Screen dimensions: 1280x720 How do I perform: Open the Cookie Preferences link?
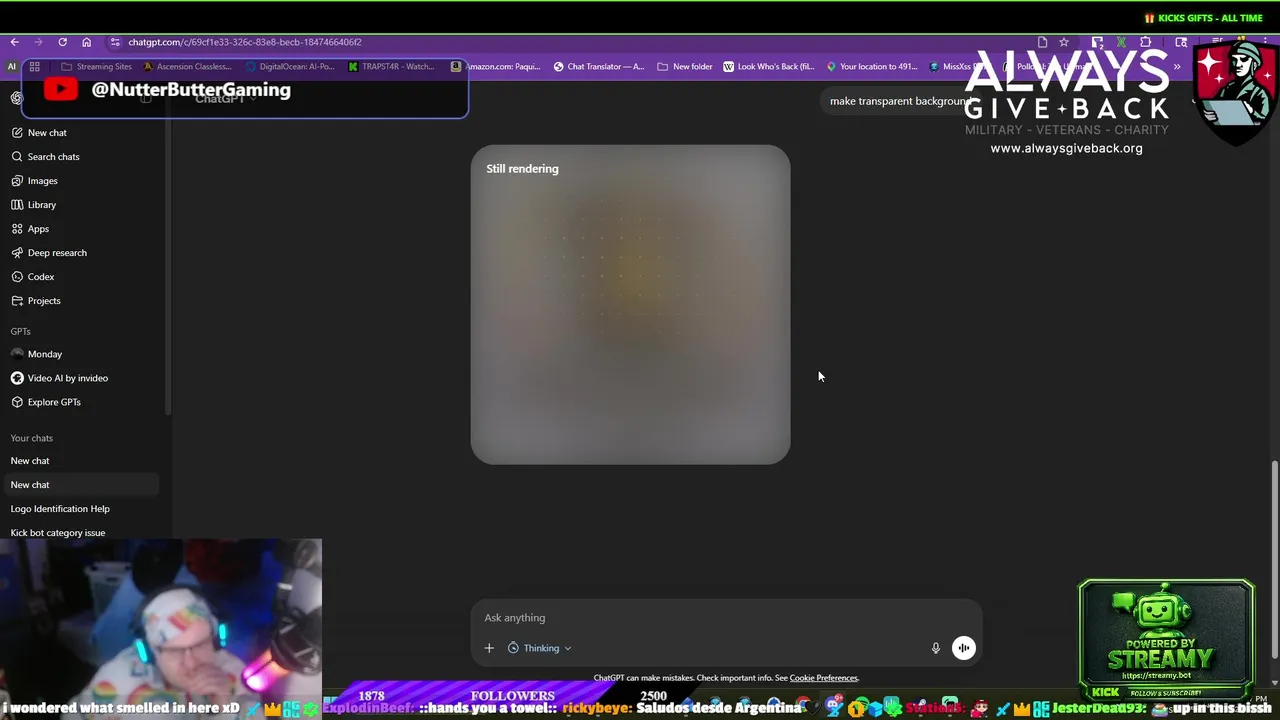pyautogui.click(x=823, y=678)
